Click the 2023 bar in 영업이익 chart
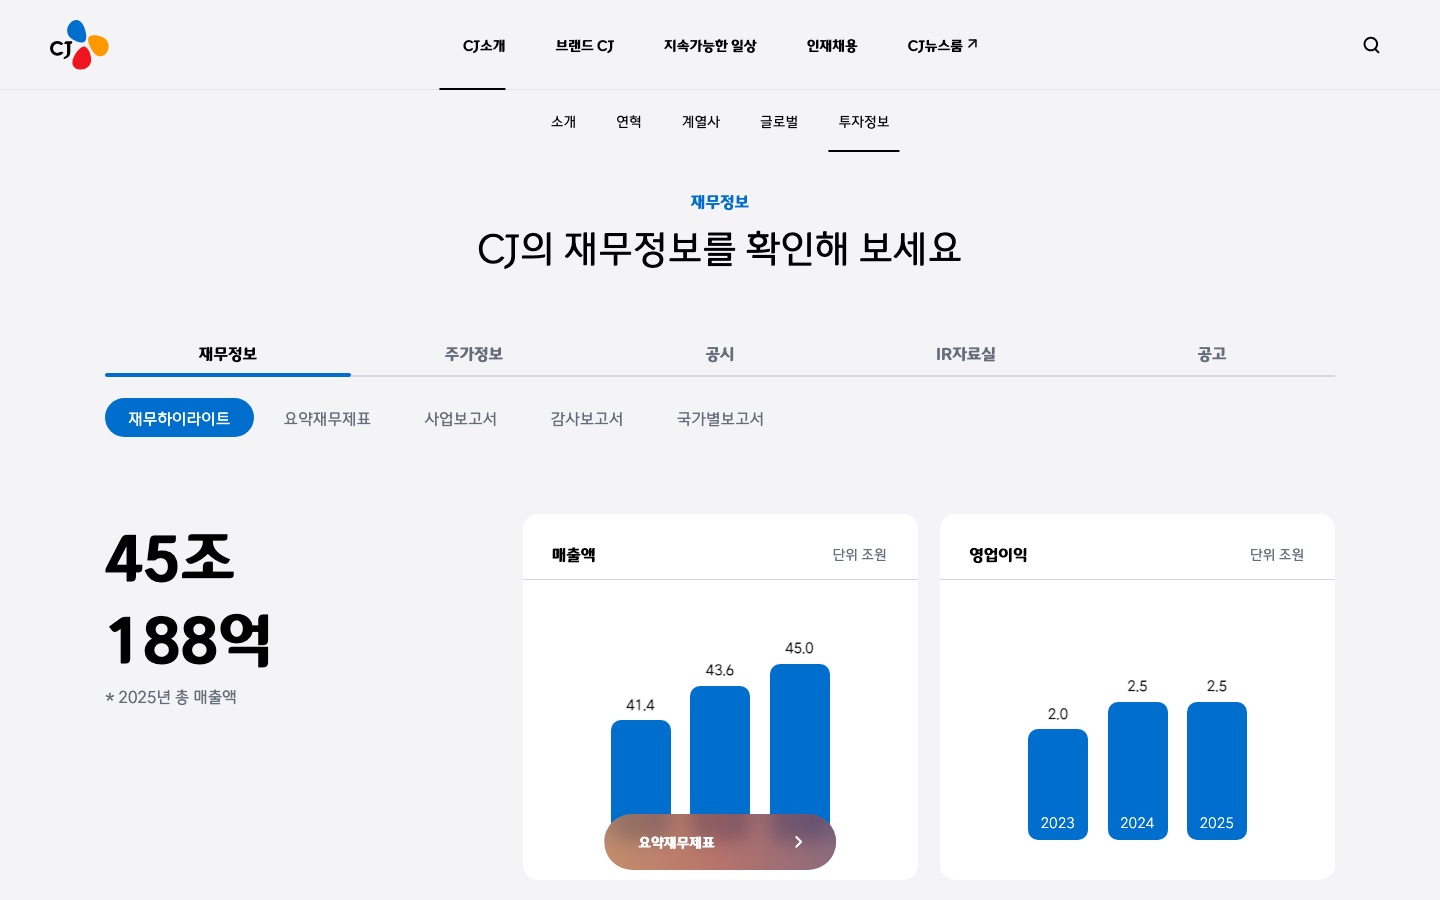Image resolution: width=1440 pixels, height=900 pixels. click(1058, 784)
